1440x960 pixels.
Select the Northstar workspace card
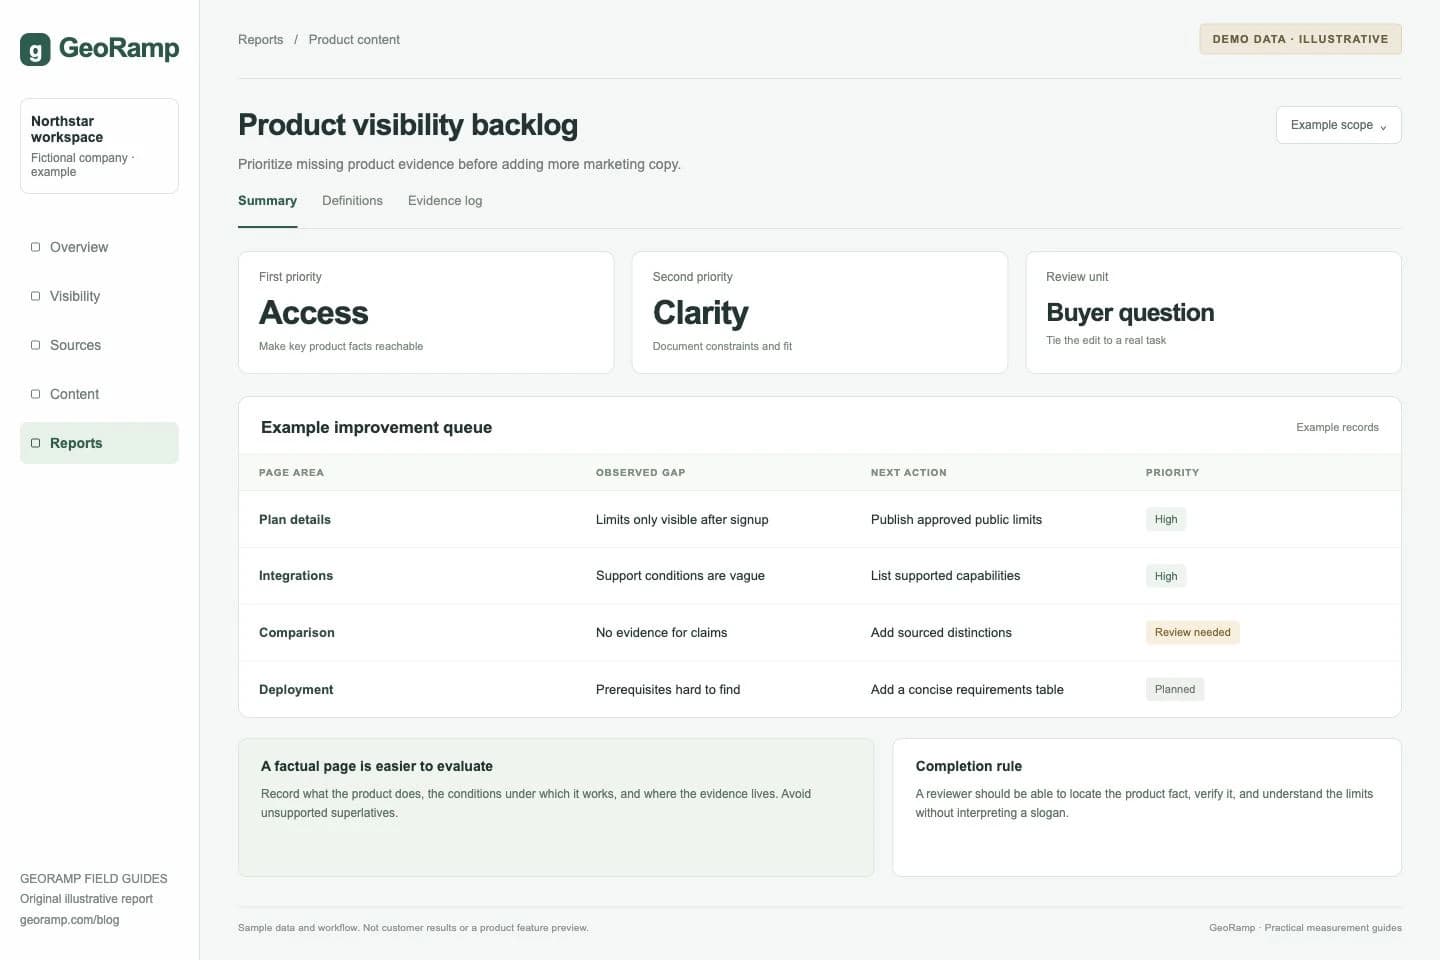pyautogui.click(x=99, y=146)
